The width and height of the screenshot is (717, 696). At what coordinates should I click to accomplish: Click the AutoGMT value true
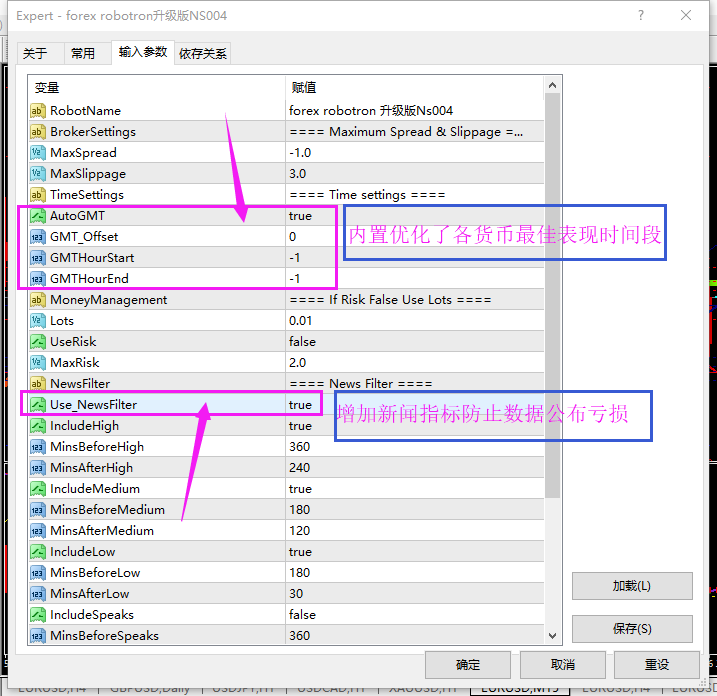pos(300,216)
